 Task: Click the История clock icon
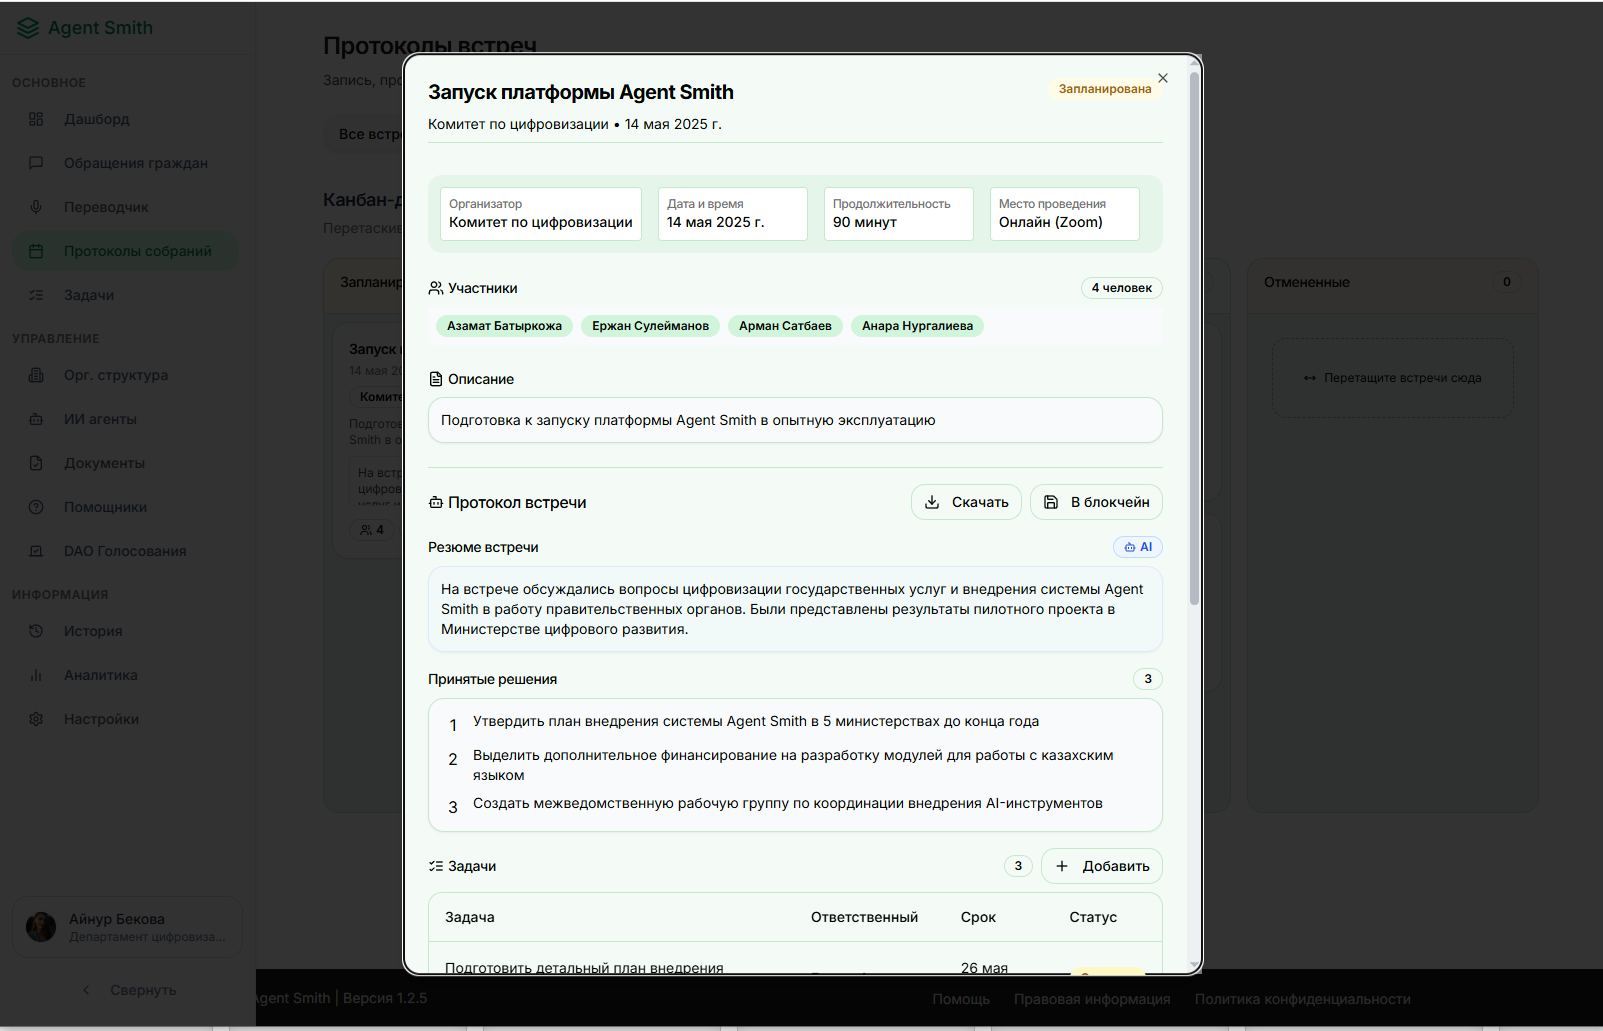[36, 631]
